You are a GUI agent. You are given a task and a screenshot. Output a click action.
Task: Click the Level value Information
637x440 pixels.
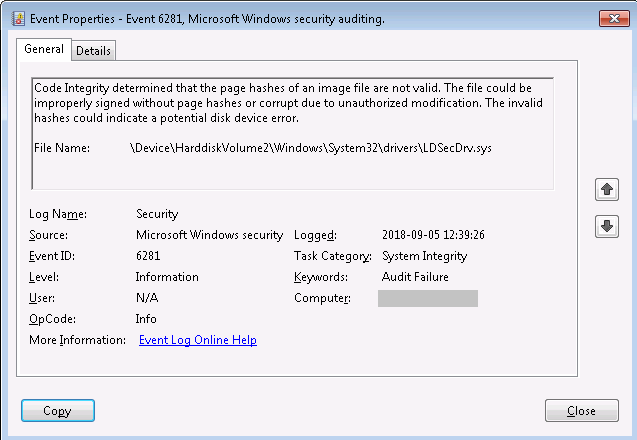tap(167, 277)
